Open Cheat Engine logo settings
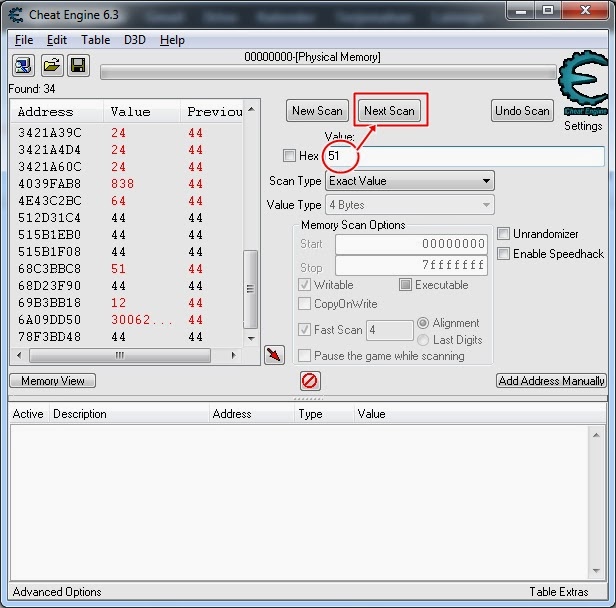Viewport: 616px width, 608px height. coord(583,83)
